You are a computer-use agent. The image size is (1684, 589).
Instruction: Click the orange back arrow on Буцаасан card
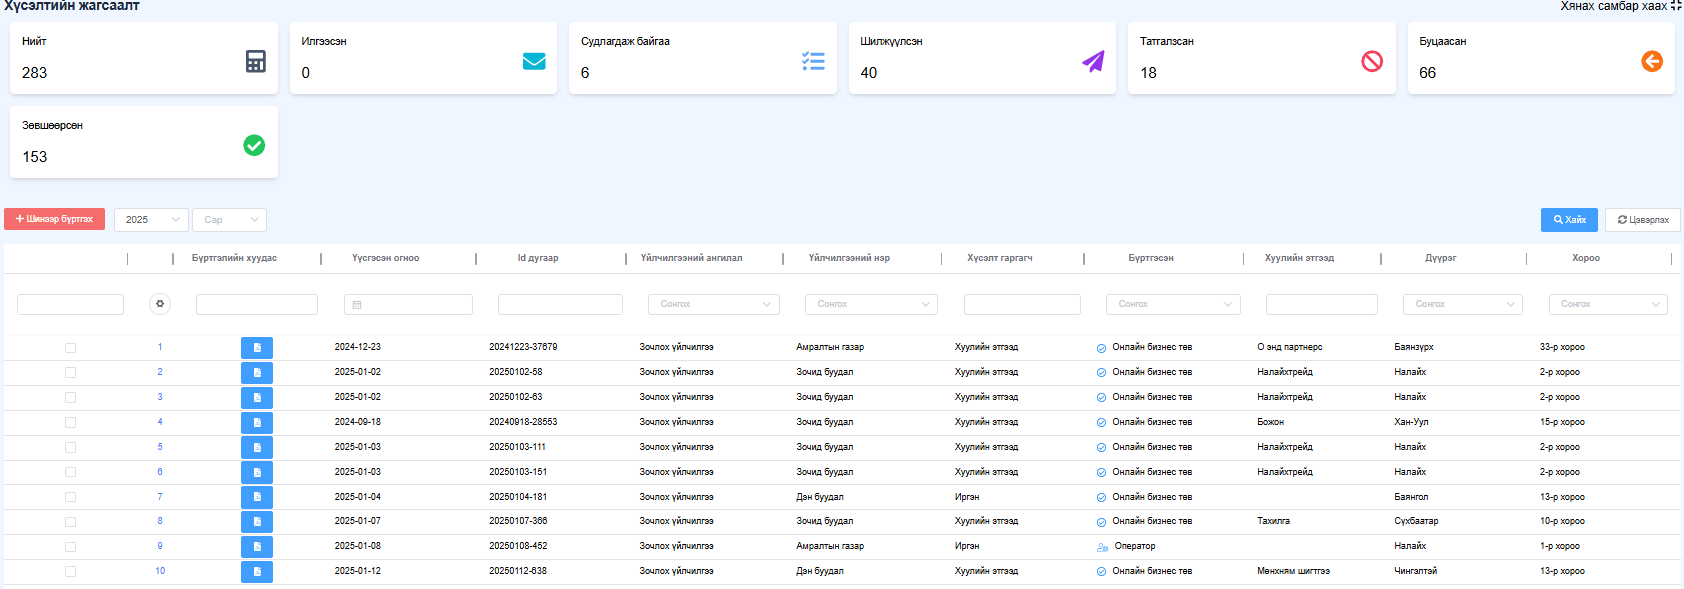tap(1652, 61)
